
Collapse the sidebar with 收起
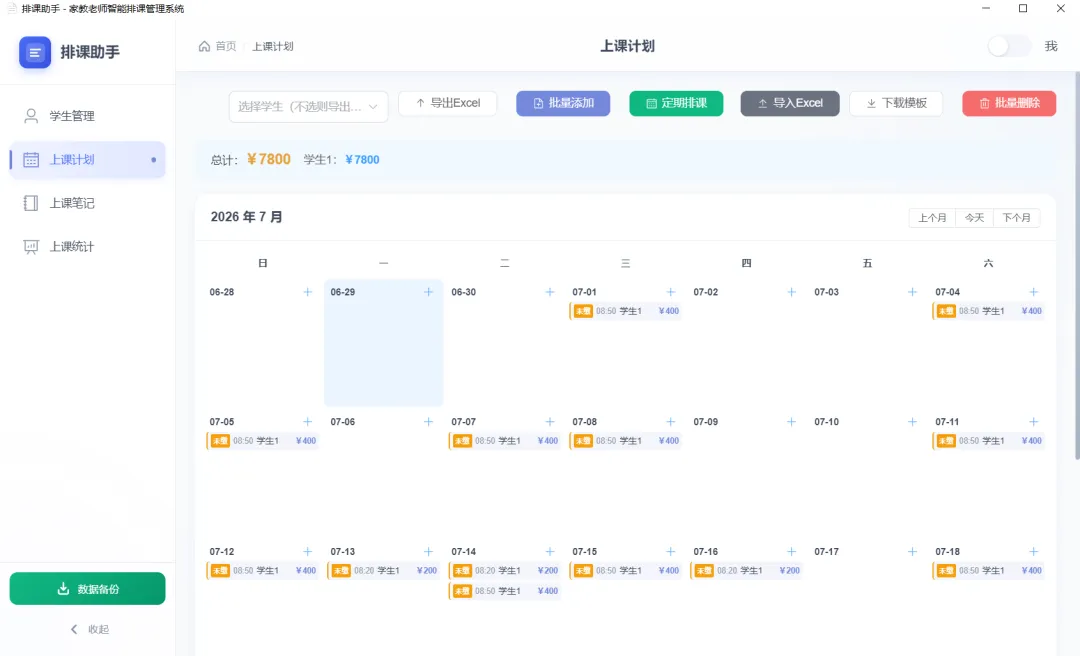90,629
